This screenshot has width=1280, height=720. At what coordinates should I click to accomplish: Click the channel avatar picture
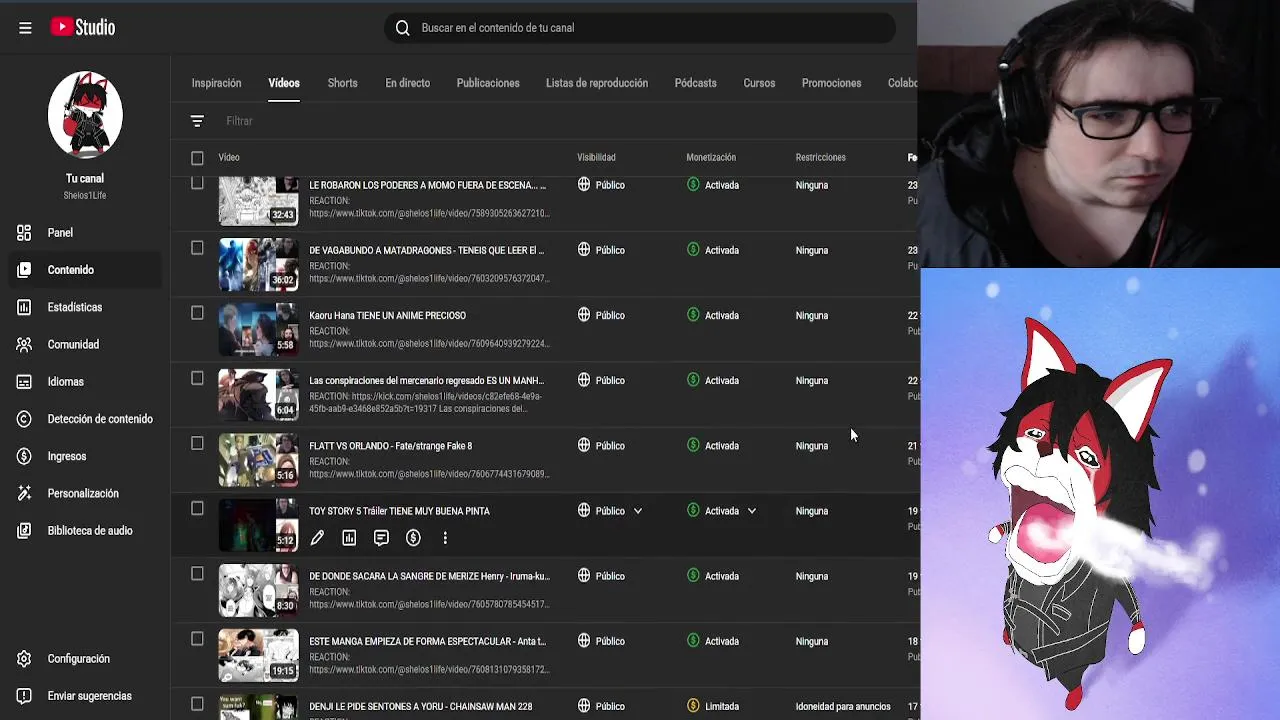(85, 114)
